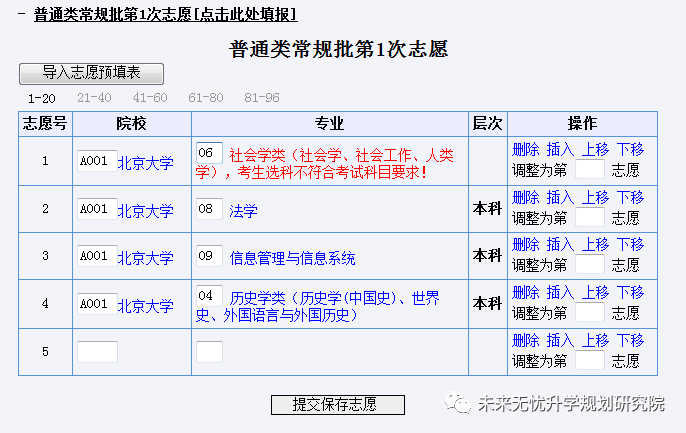Submit with the 提交保存志愿 button
The height and width of the screenshot is (433, 686).
click(x=338, y=405)
